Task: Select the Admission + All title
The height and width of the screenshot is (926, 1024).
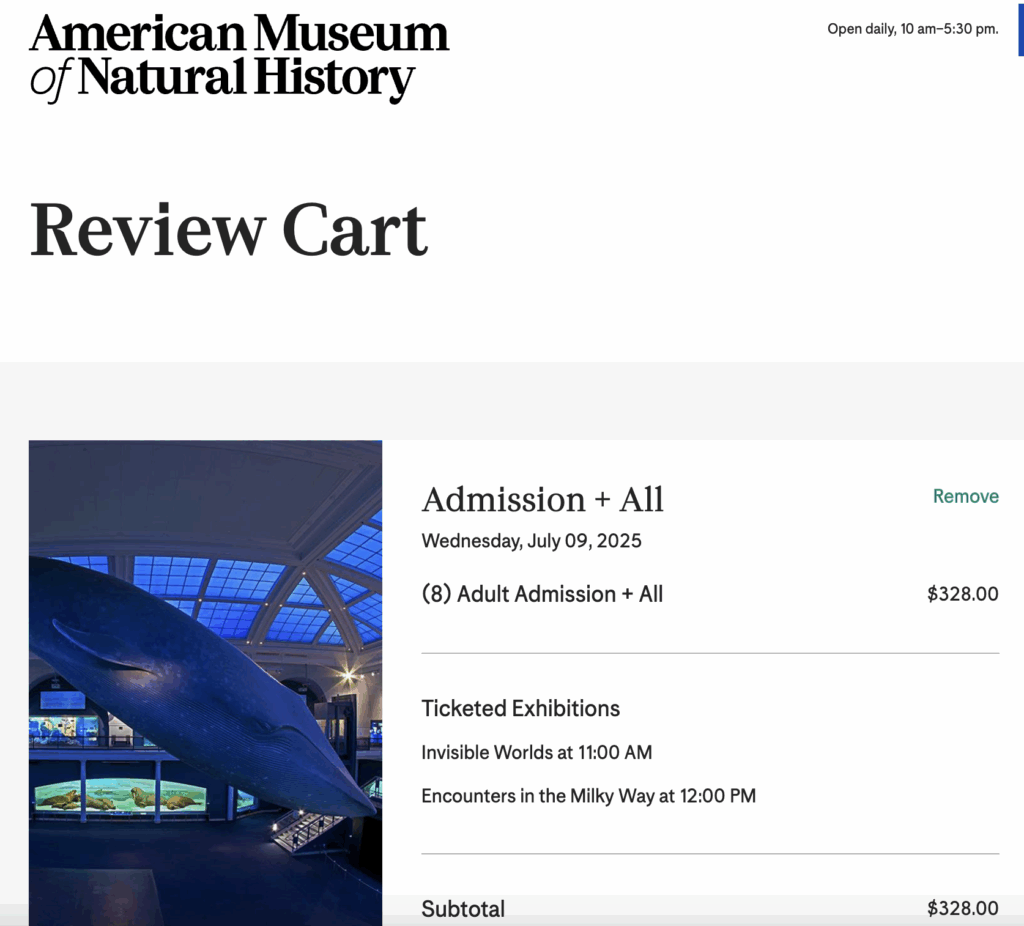Action: pyautogui.click(x=543, y=500)
